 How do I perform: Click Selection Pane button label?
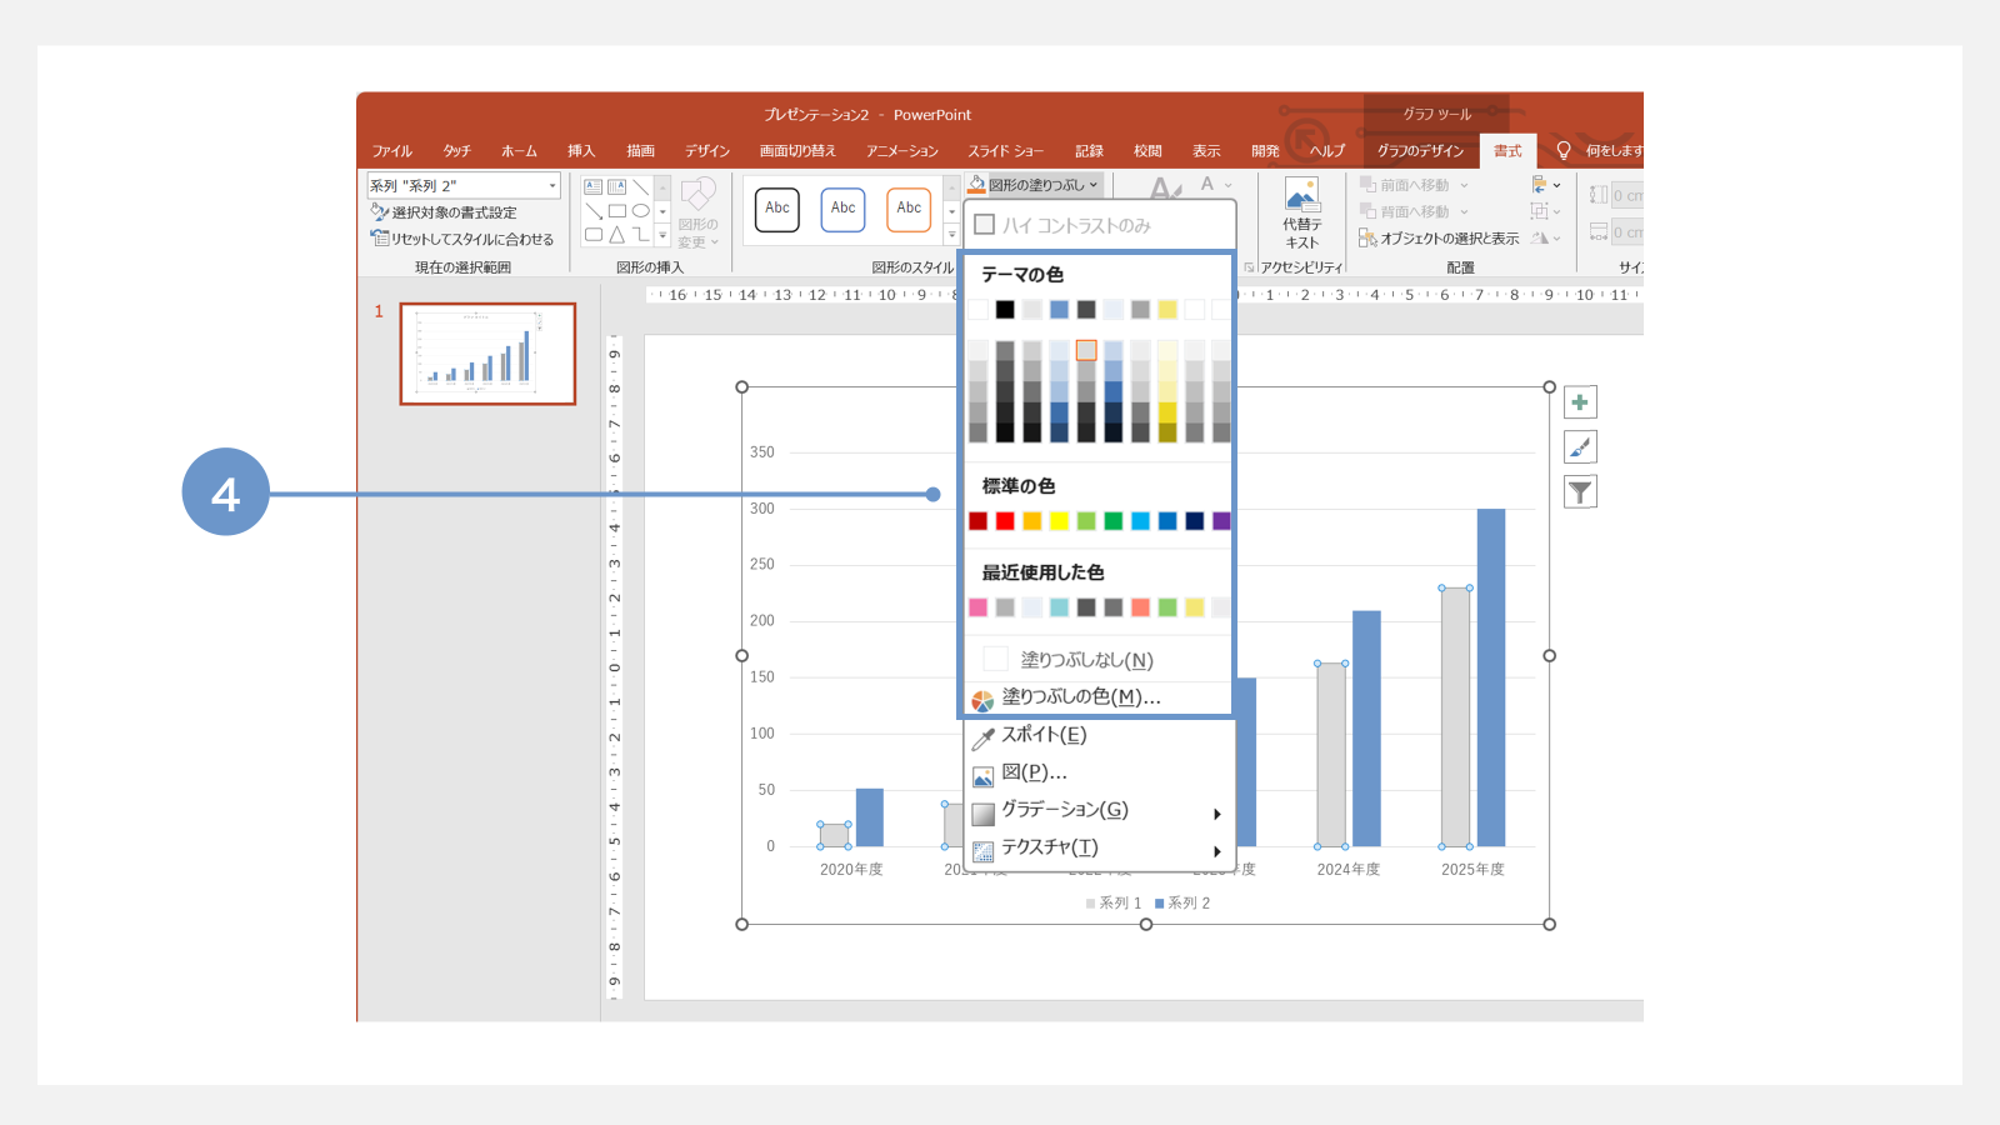pyautogui.click(x=1449, y=238)
